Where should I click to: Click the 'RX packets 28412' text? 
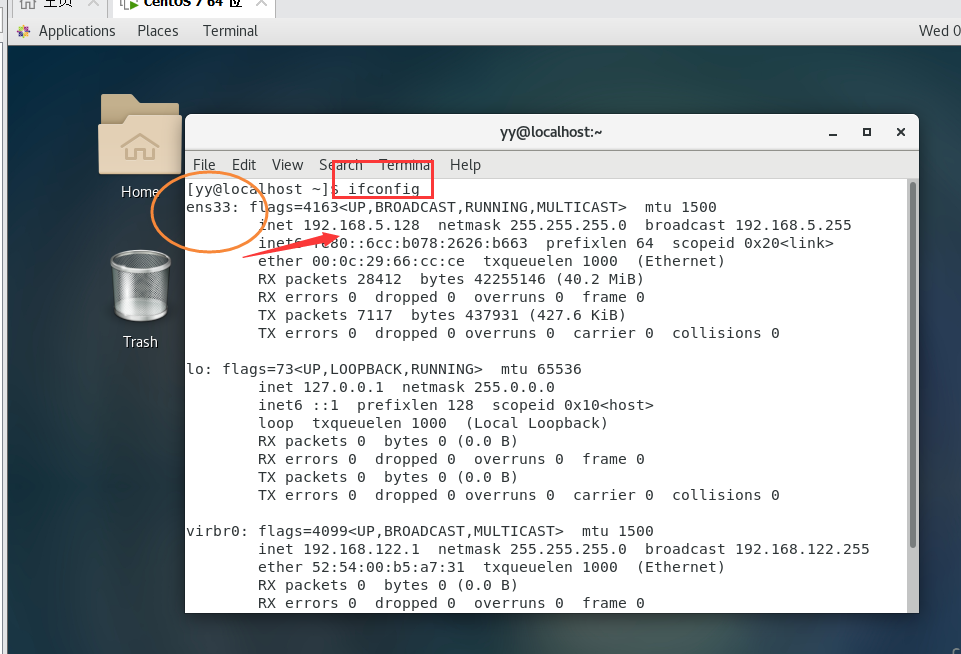pos(330,279)
